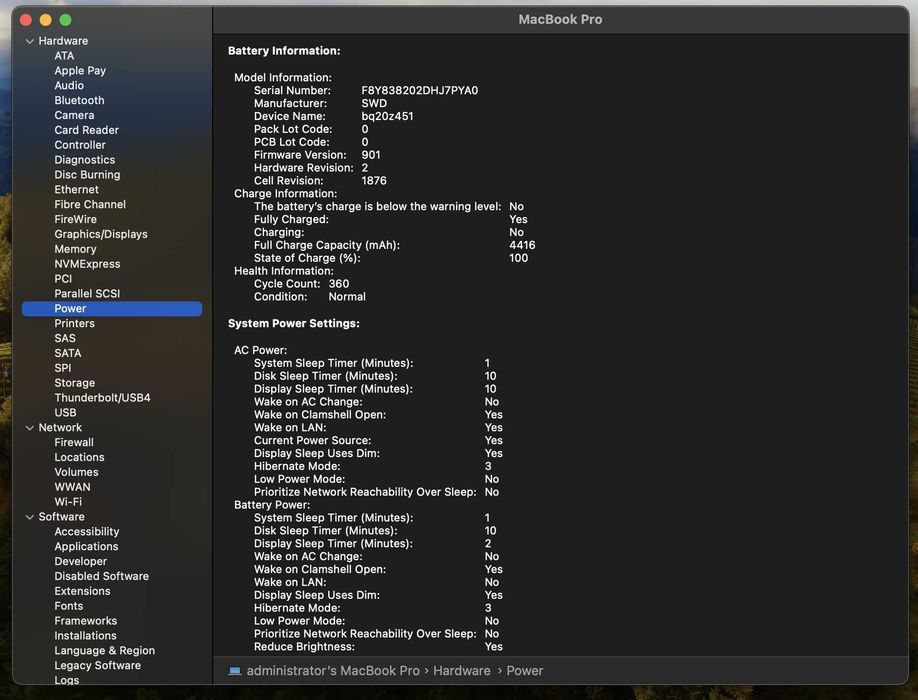Screen dimensions: 918x700
Task: Click the red close window button
Action: pos(26,20)
